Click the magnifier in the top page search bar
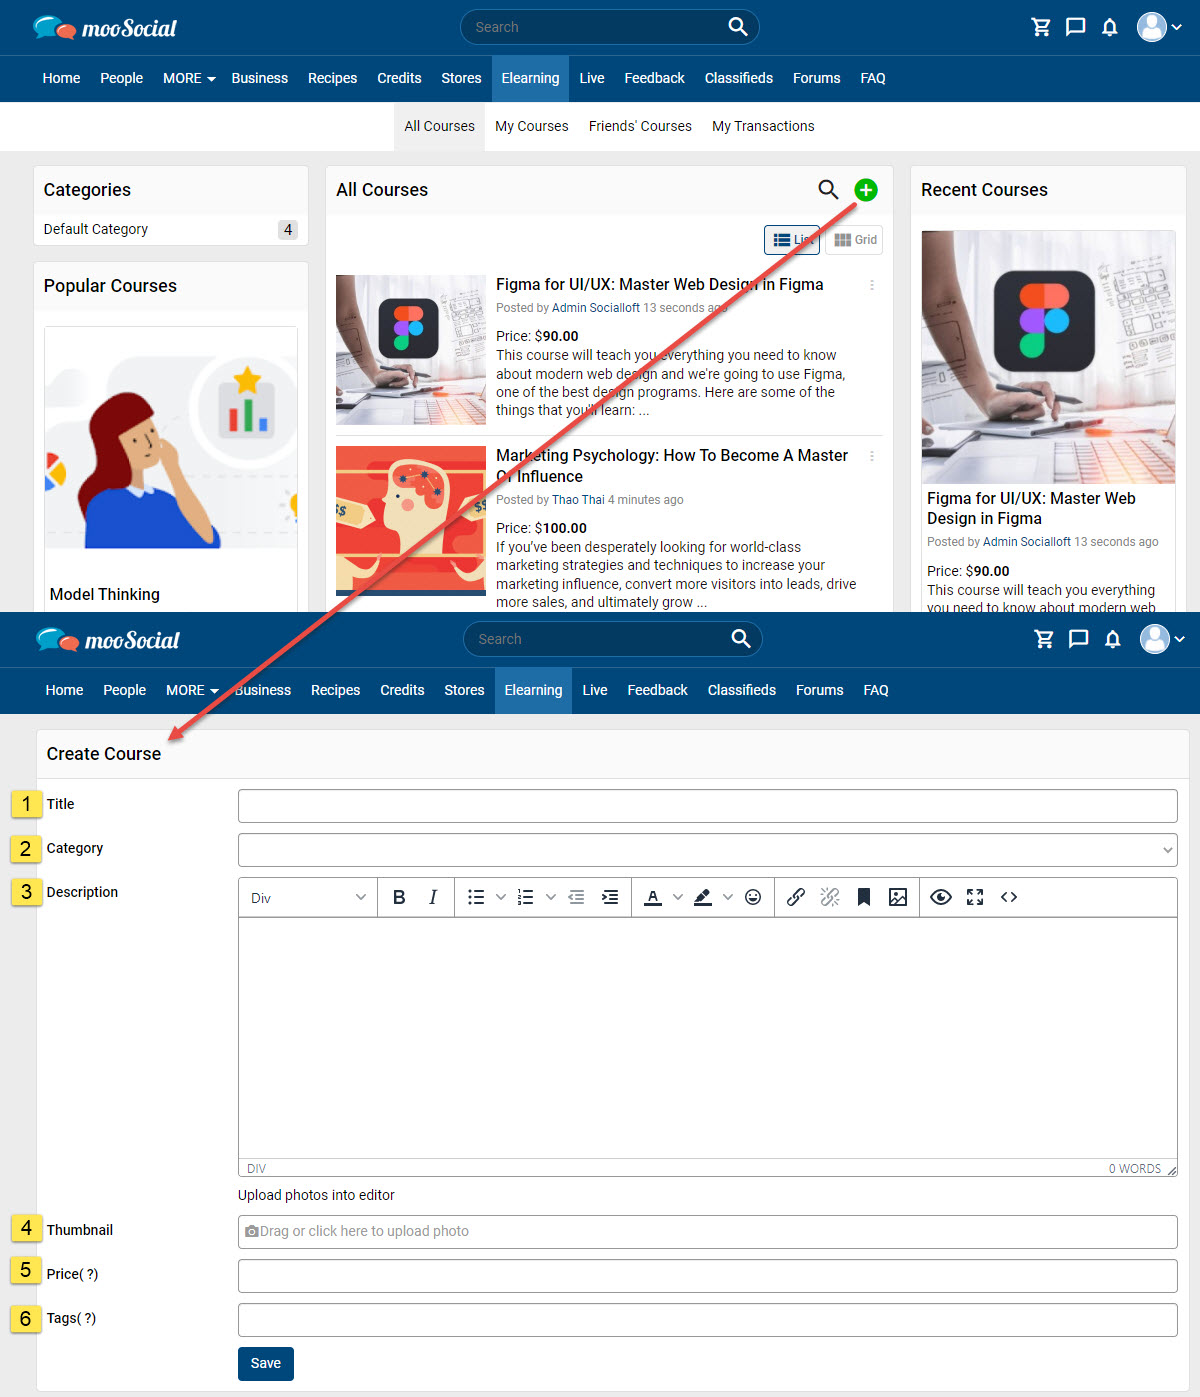 pos(738,27)
